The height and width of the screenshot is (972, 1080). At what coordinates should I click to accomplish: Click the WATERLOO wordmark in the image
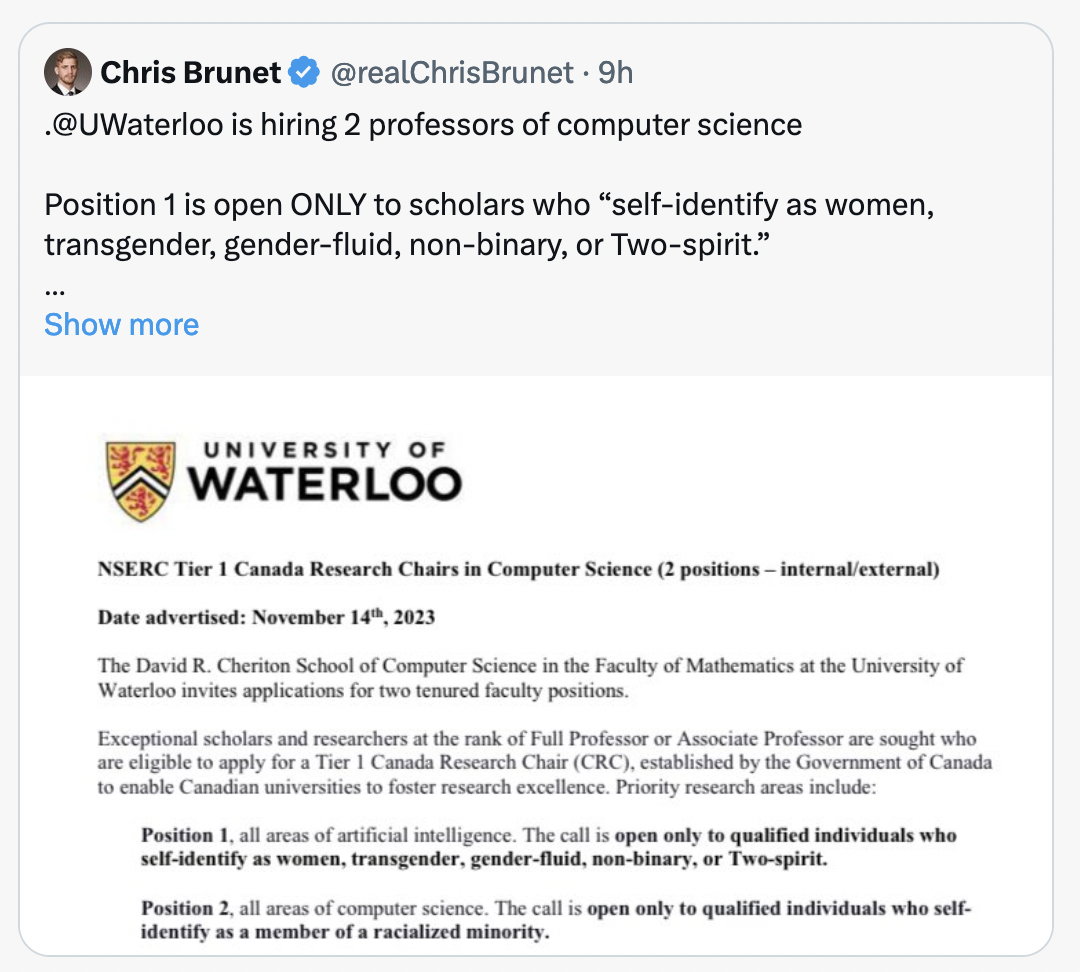pyautogui.click(x=324, y=484)
